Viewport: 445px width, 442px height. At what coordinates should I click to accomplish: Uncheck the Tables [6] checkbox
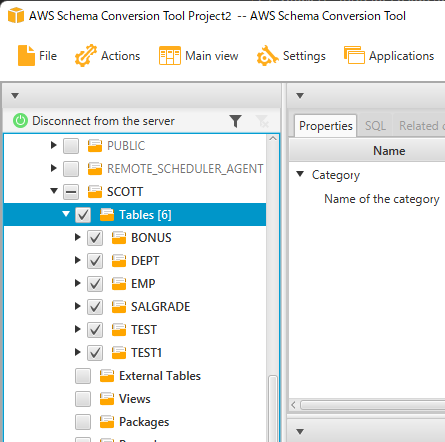coord(83,215)
